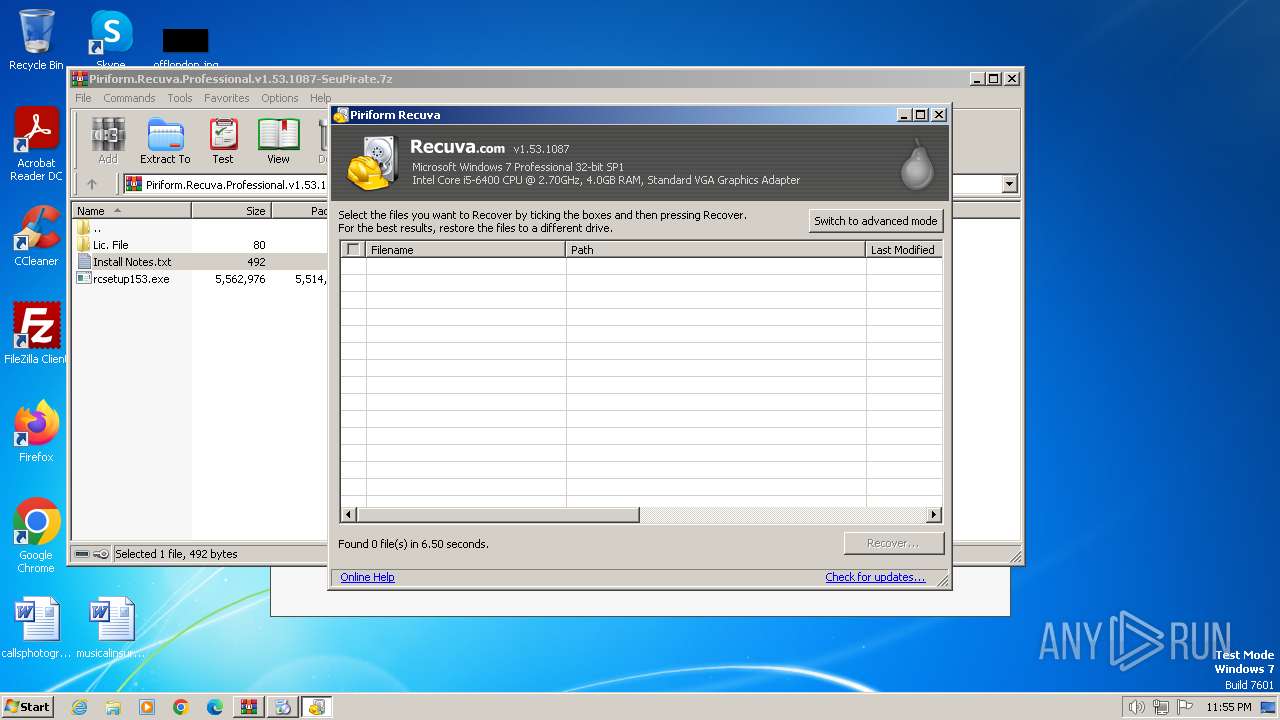
Task: Open the WinRAR Help menu
Action: pyautogui.click(x=320, y=98)
